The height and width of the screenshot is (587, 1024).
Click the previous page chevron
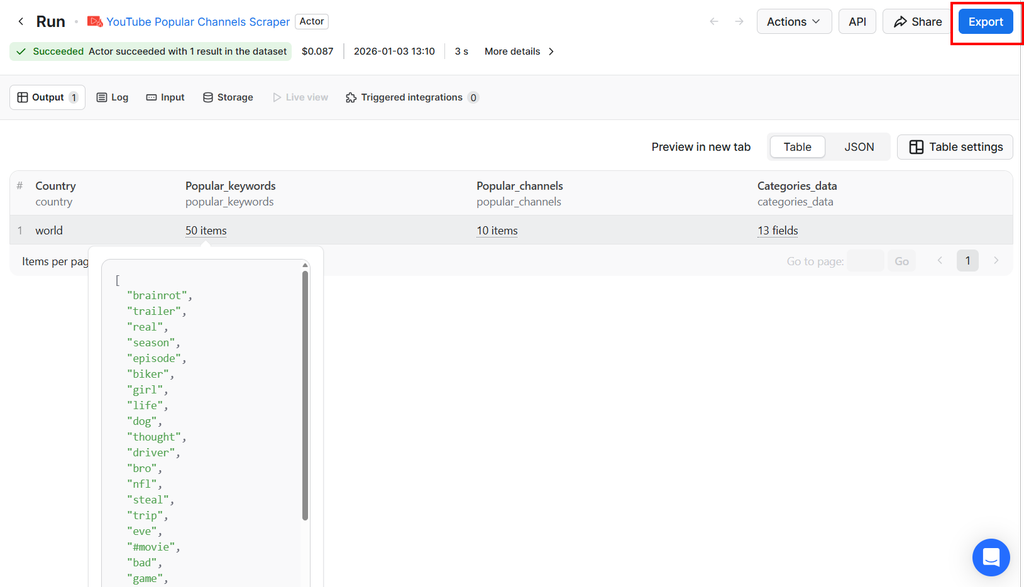coord(940,261)
